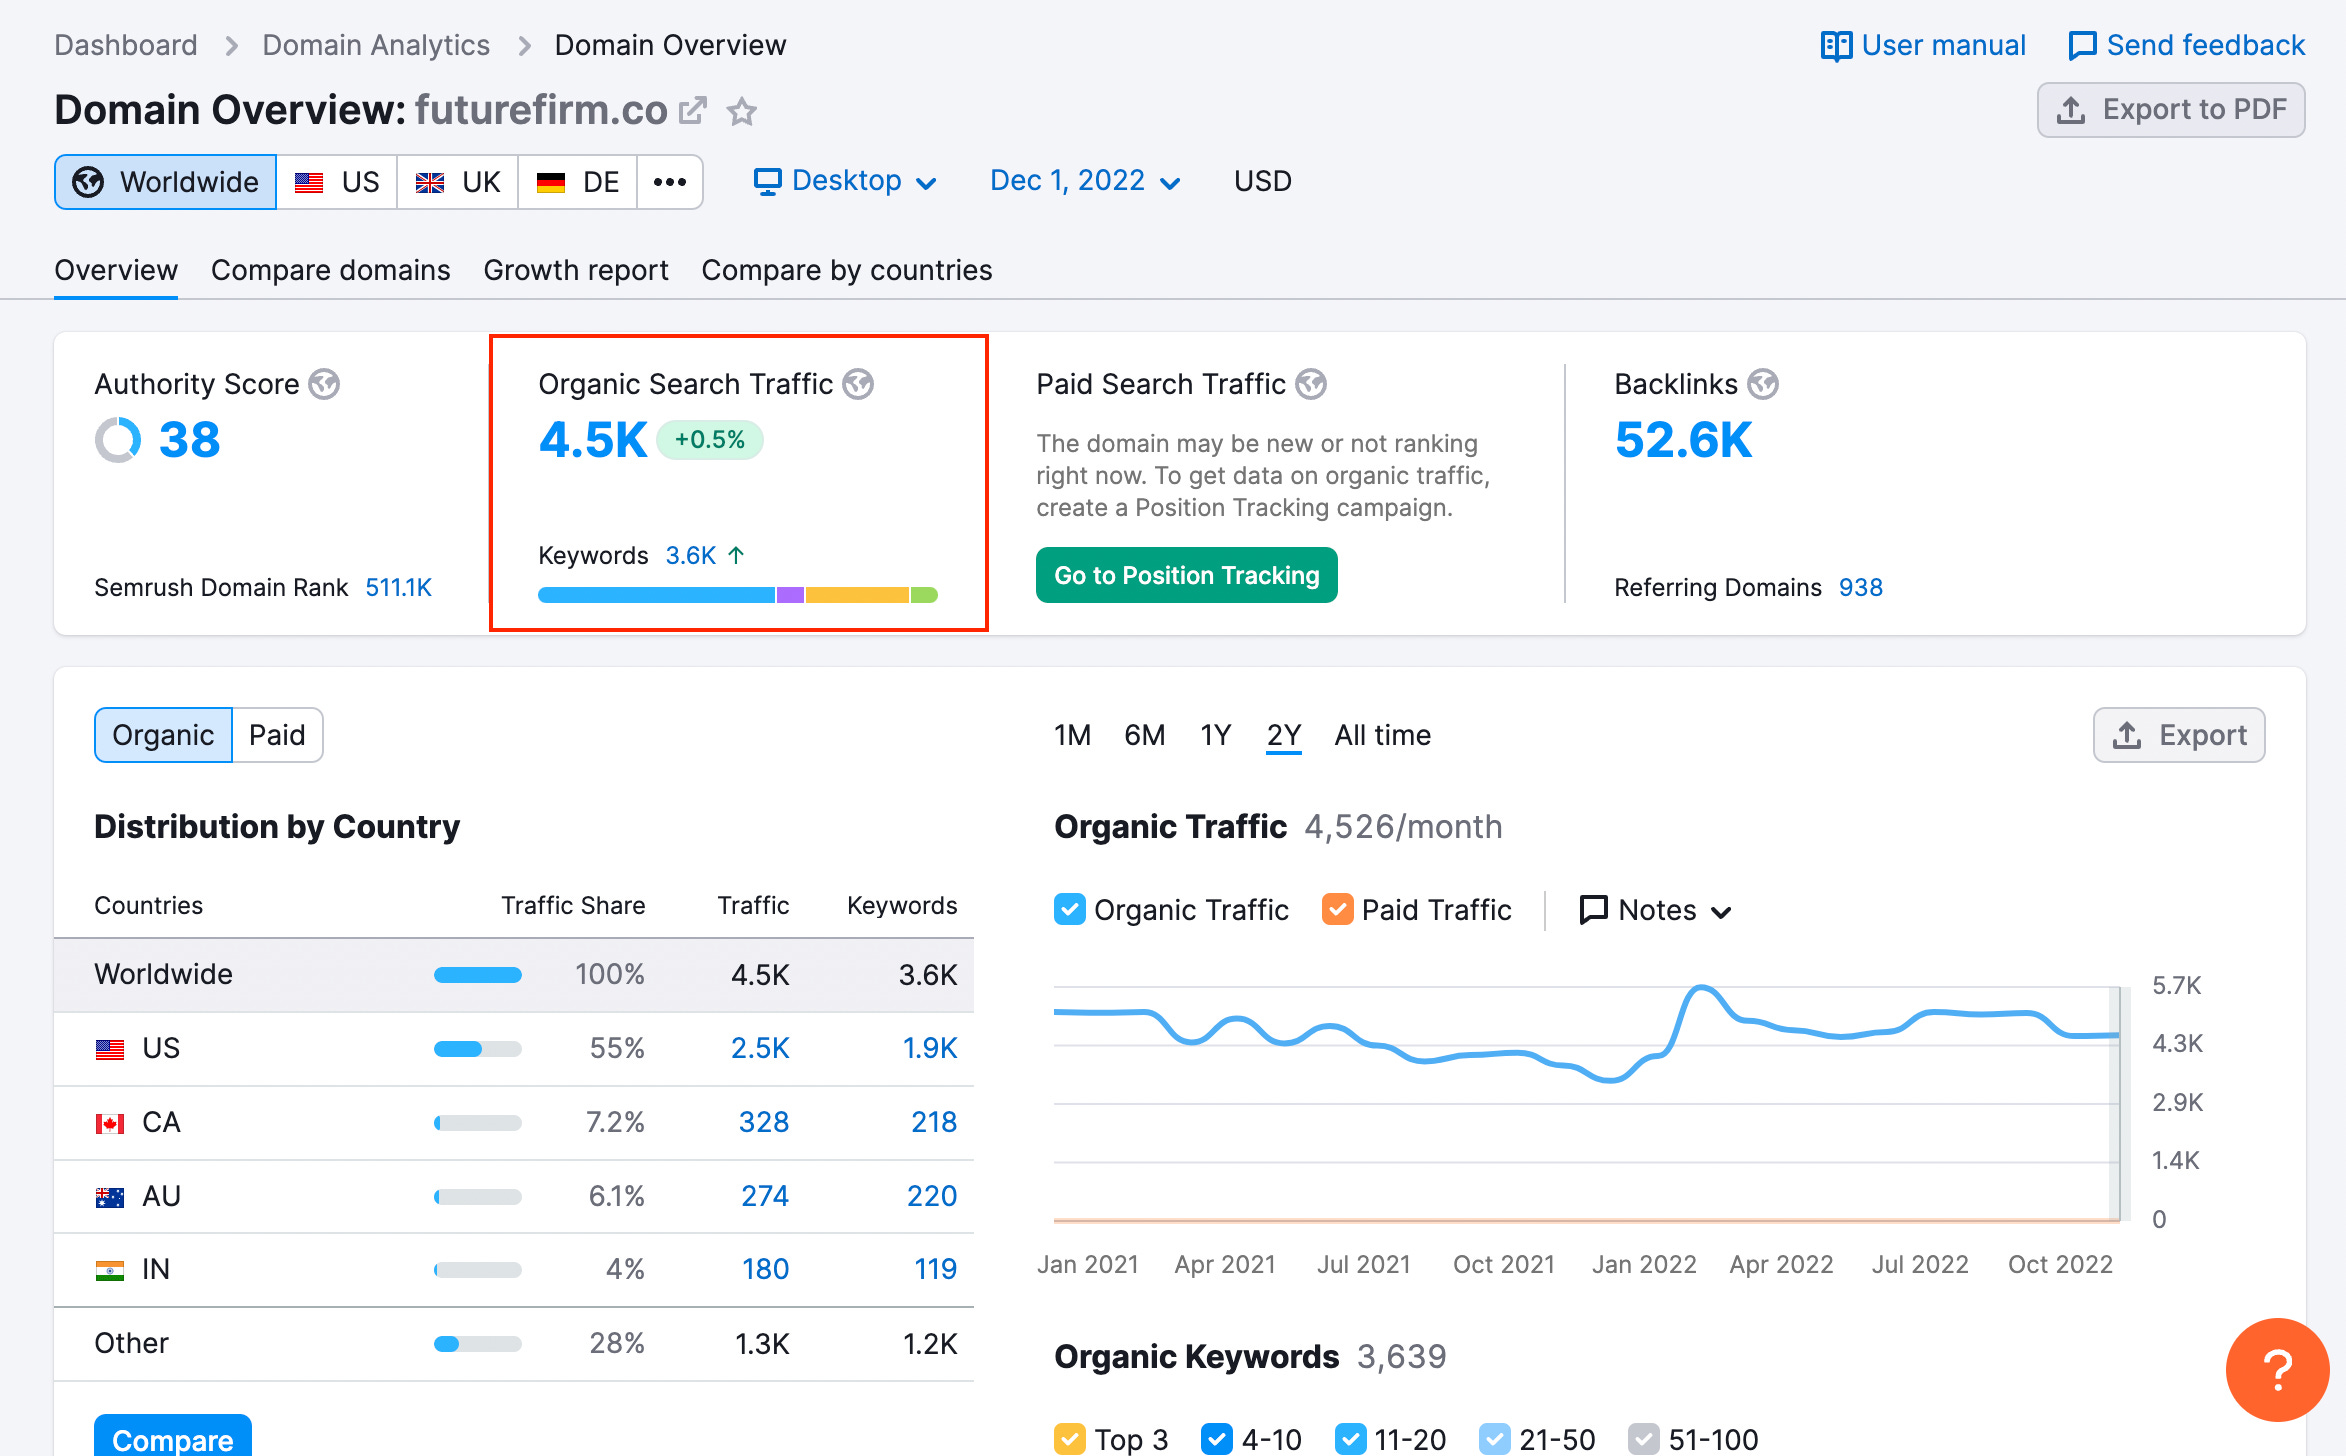Open the futurefirm.co external link icon
2346x1456 pixels.
(692, 110)
